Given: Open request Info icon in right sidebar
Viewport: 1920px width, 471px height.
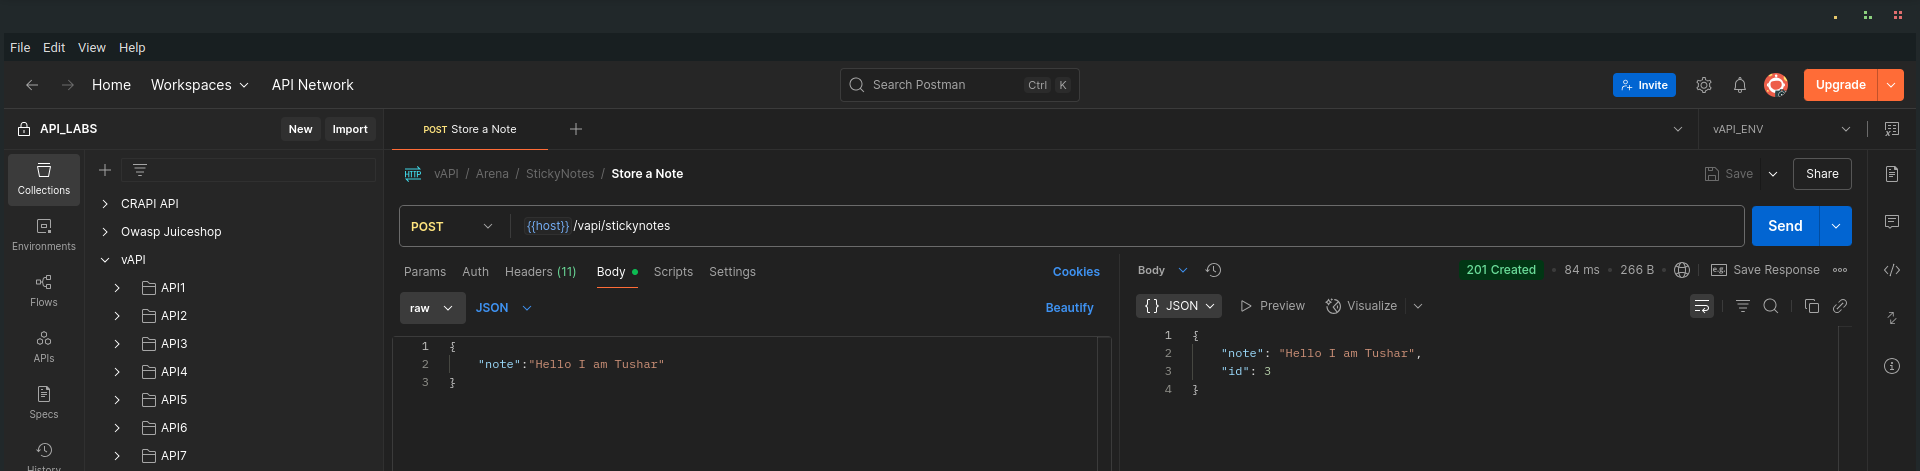Looking at the screenshot, I should [1892, 366].
